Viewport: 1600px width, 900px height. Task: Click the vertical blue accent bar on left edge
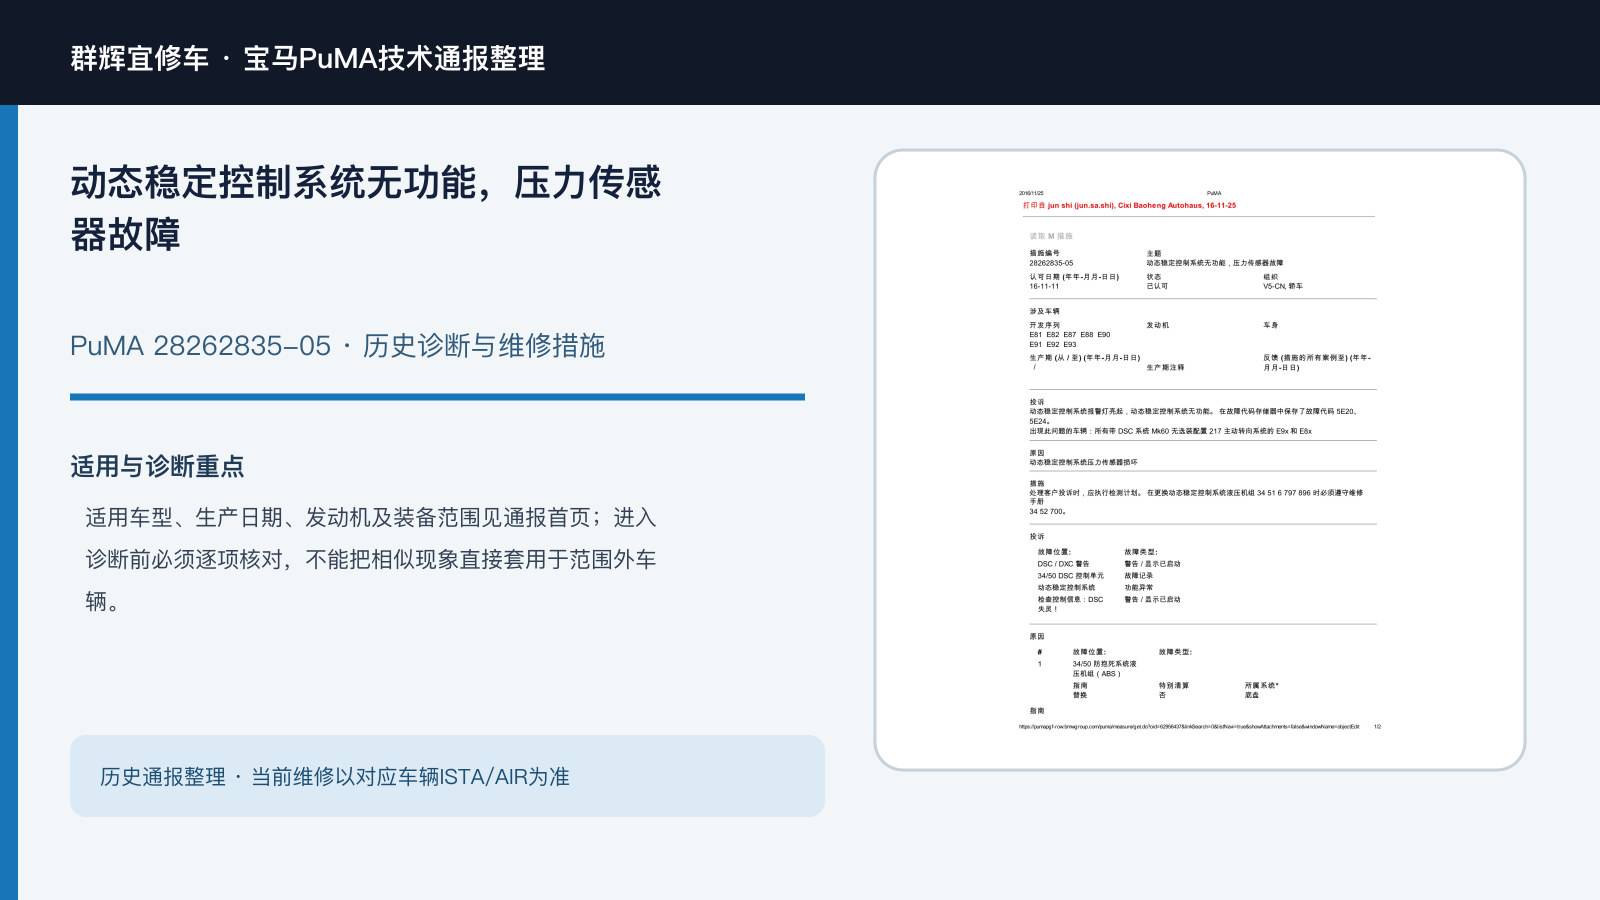(x=9, y=502)
